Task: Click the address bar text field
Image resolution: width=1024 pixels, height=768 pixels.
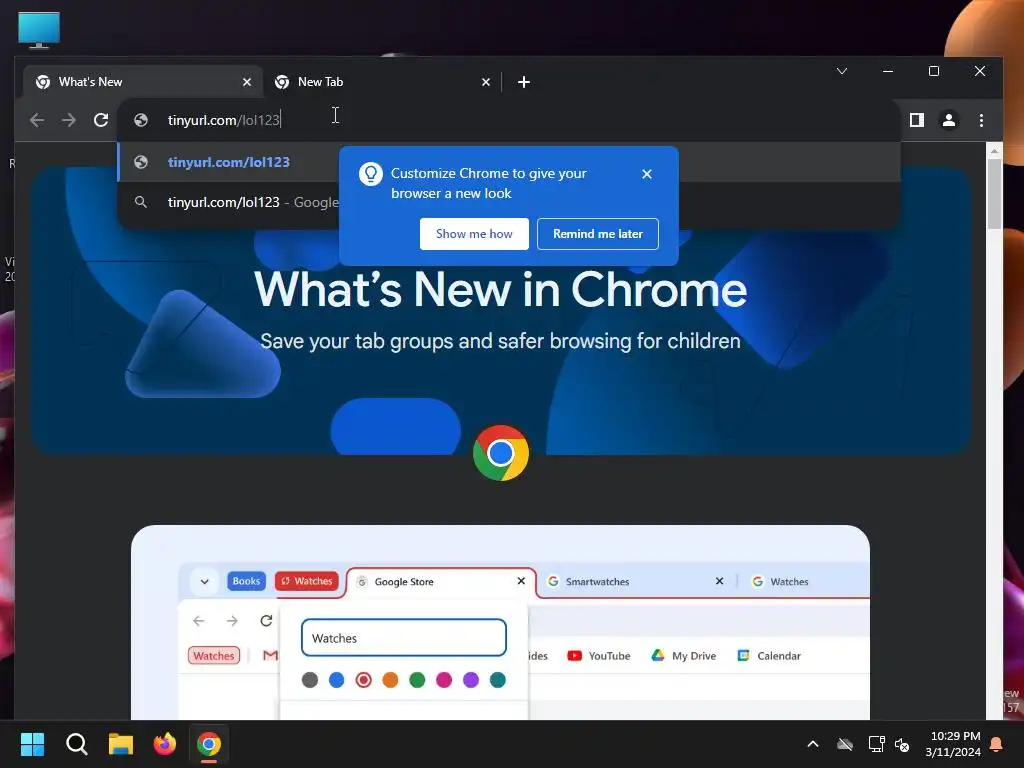Action: pyautogui.click(x=509, y=120)
